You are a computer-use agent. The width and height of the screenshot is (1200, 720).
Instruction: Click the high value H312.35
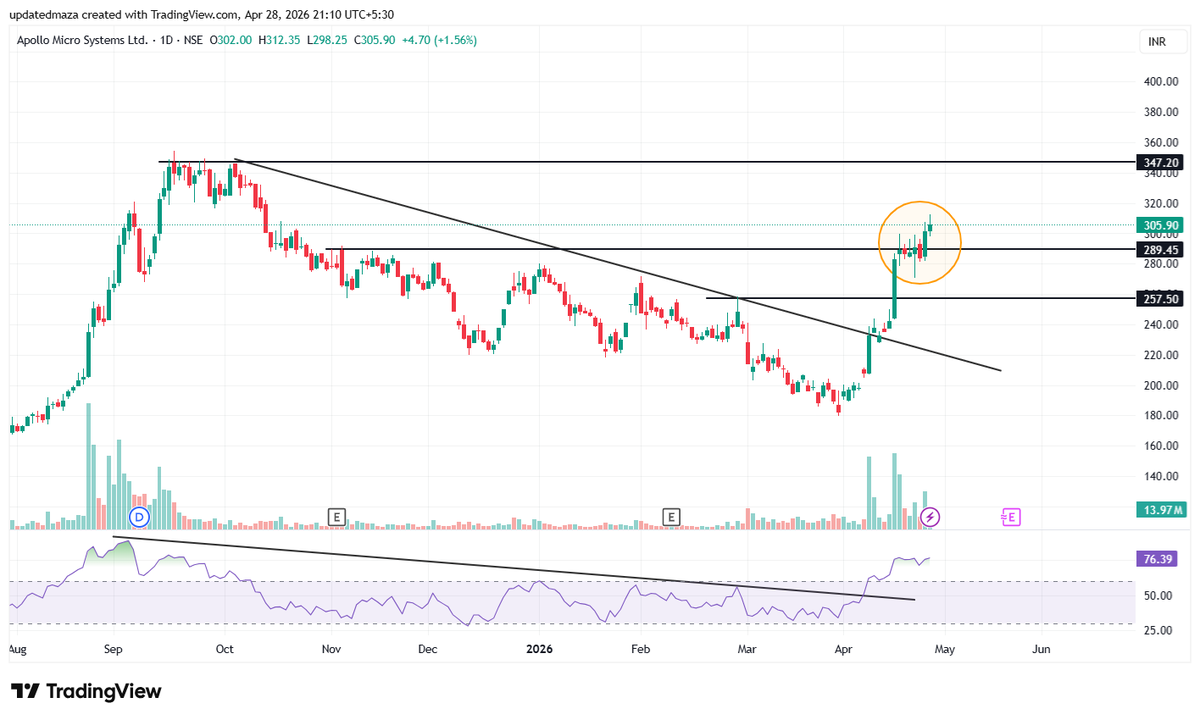(x=281, y=40)
